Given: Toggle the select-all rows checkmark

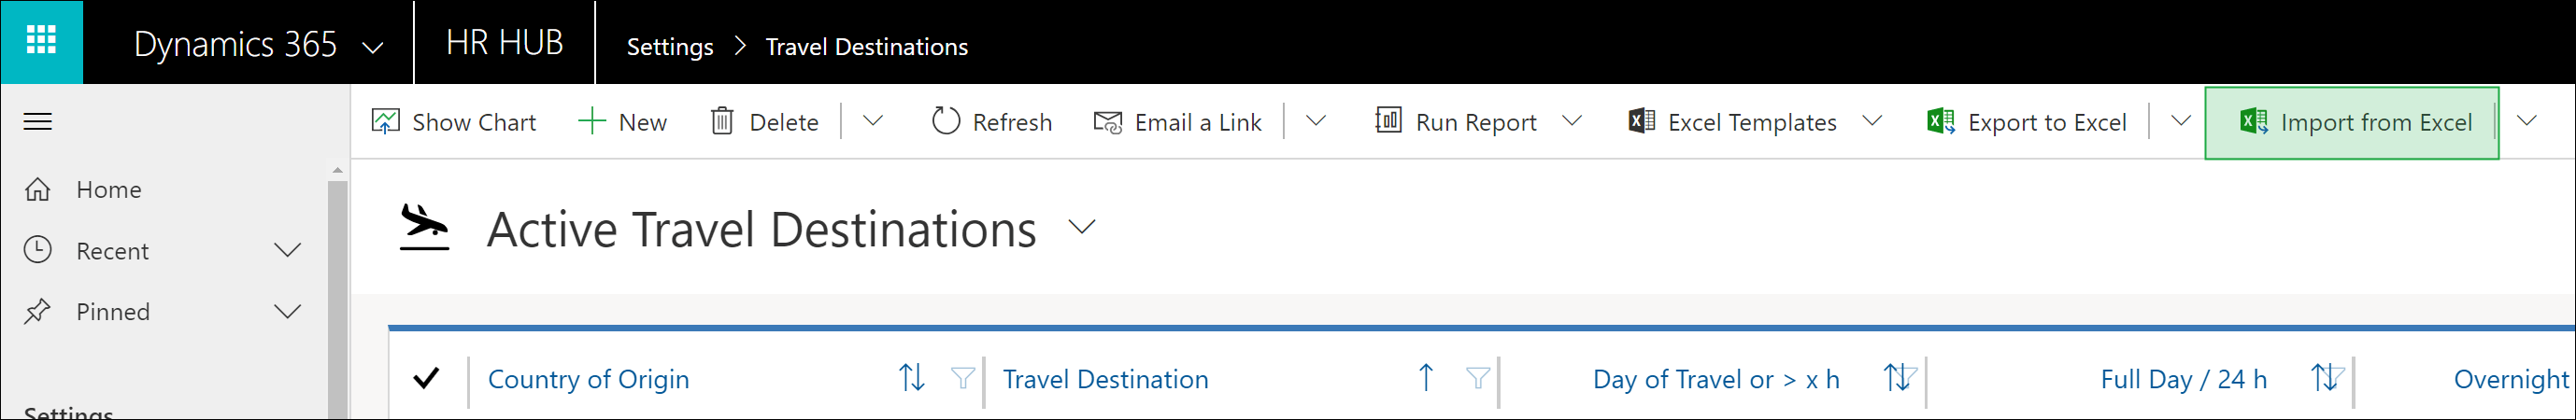Looking at the screenshot, I should tap(426, 378).
